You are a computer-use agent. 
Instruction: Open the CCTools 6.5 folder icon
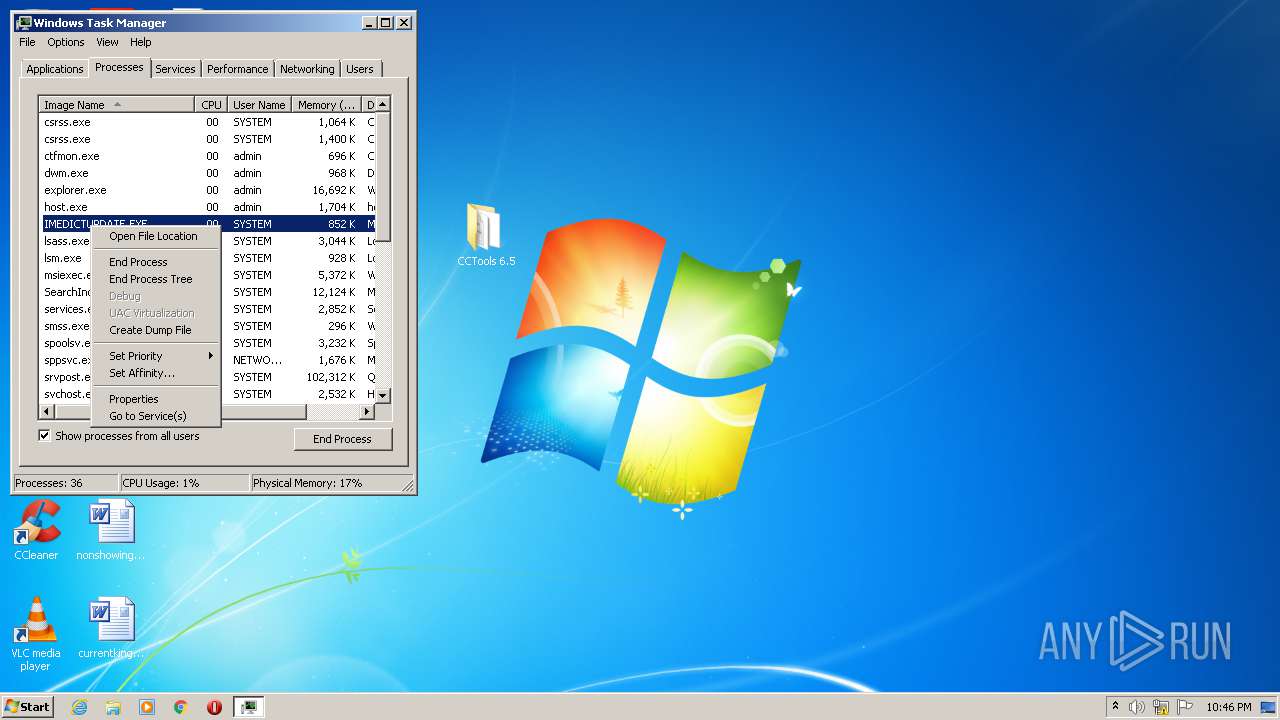pyautogui.click(x=486, y=235)
